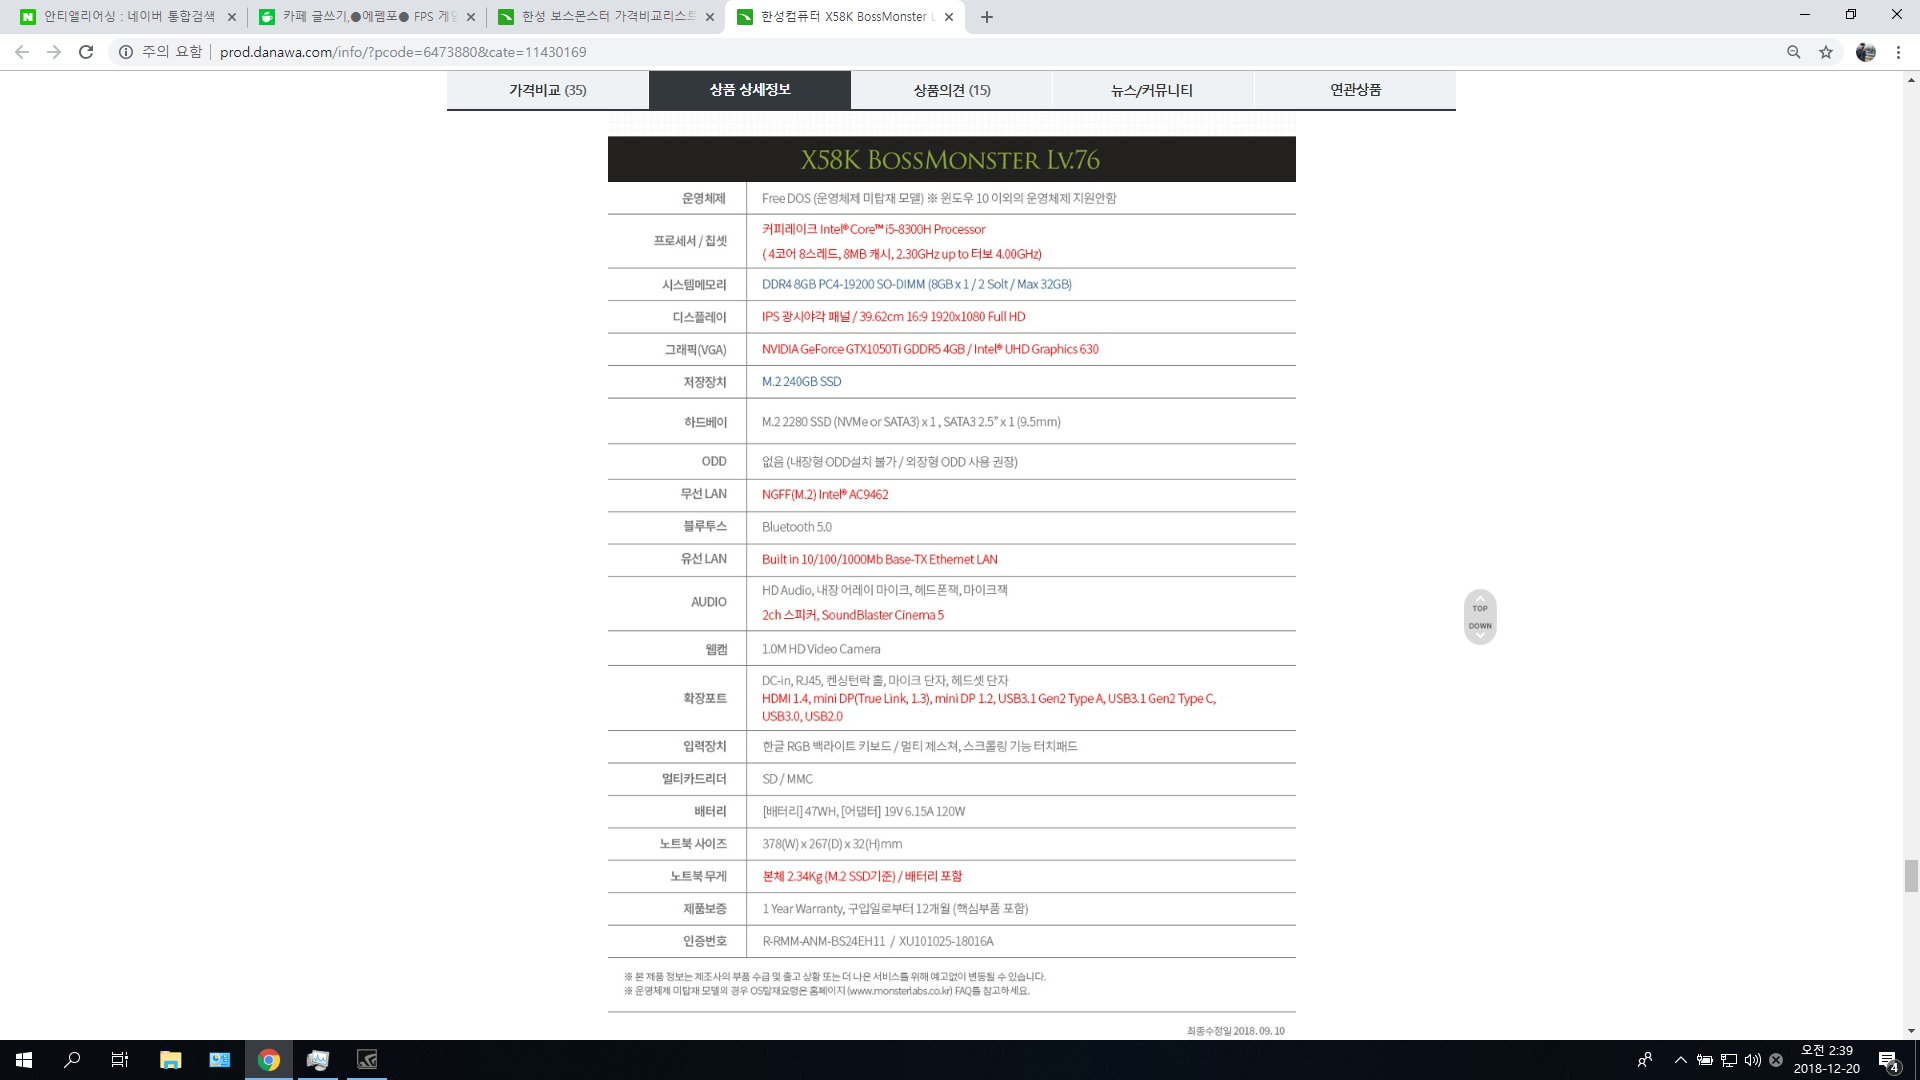Open a new browser tab

[987, 17]
